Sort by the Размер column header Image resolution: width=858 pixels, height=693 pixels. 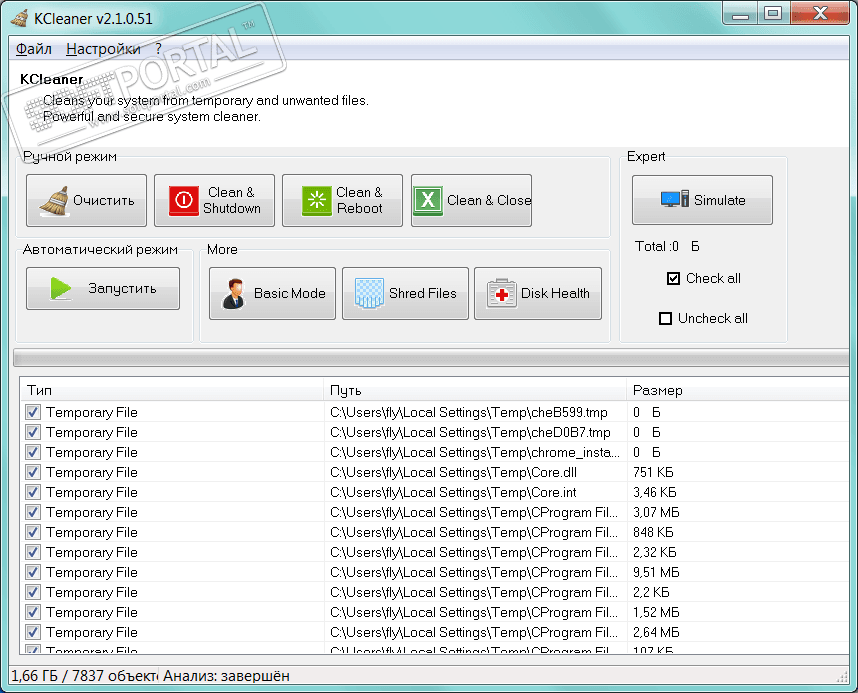point(738,390)
